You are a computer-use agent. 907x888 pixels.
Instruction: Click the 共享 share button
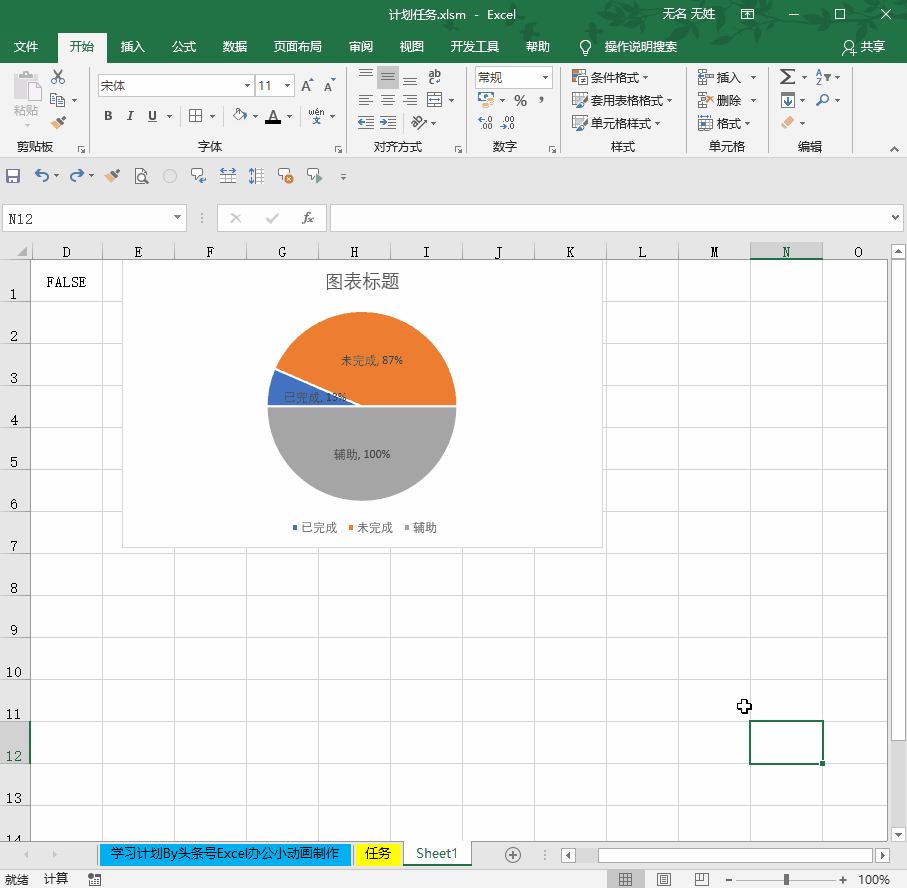click(864, 47)
